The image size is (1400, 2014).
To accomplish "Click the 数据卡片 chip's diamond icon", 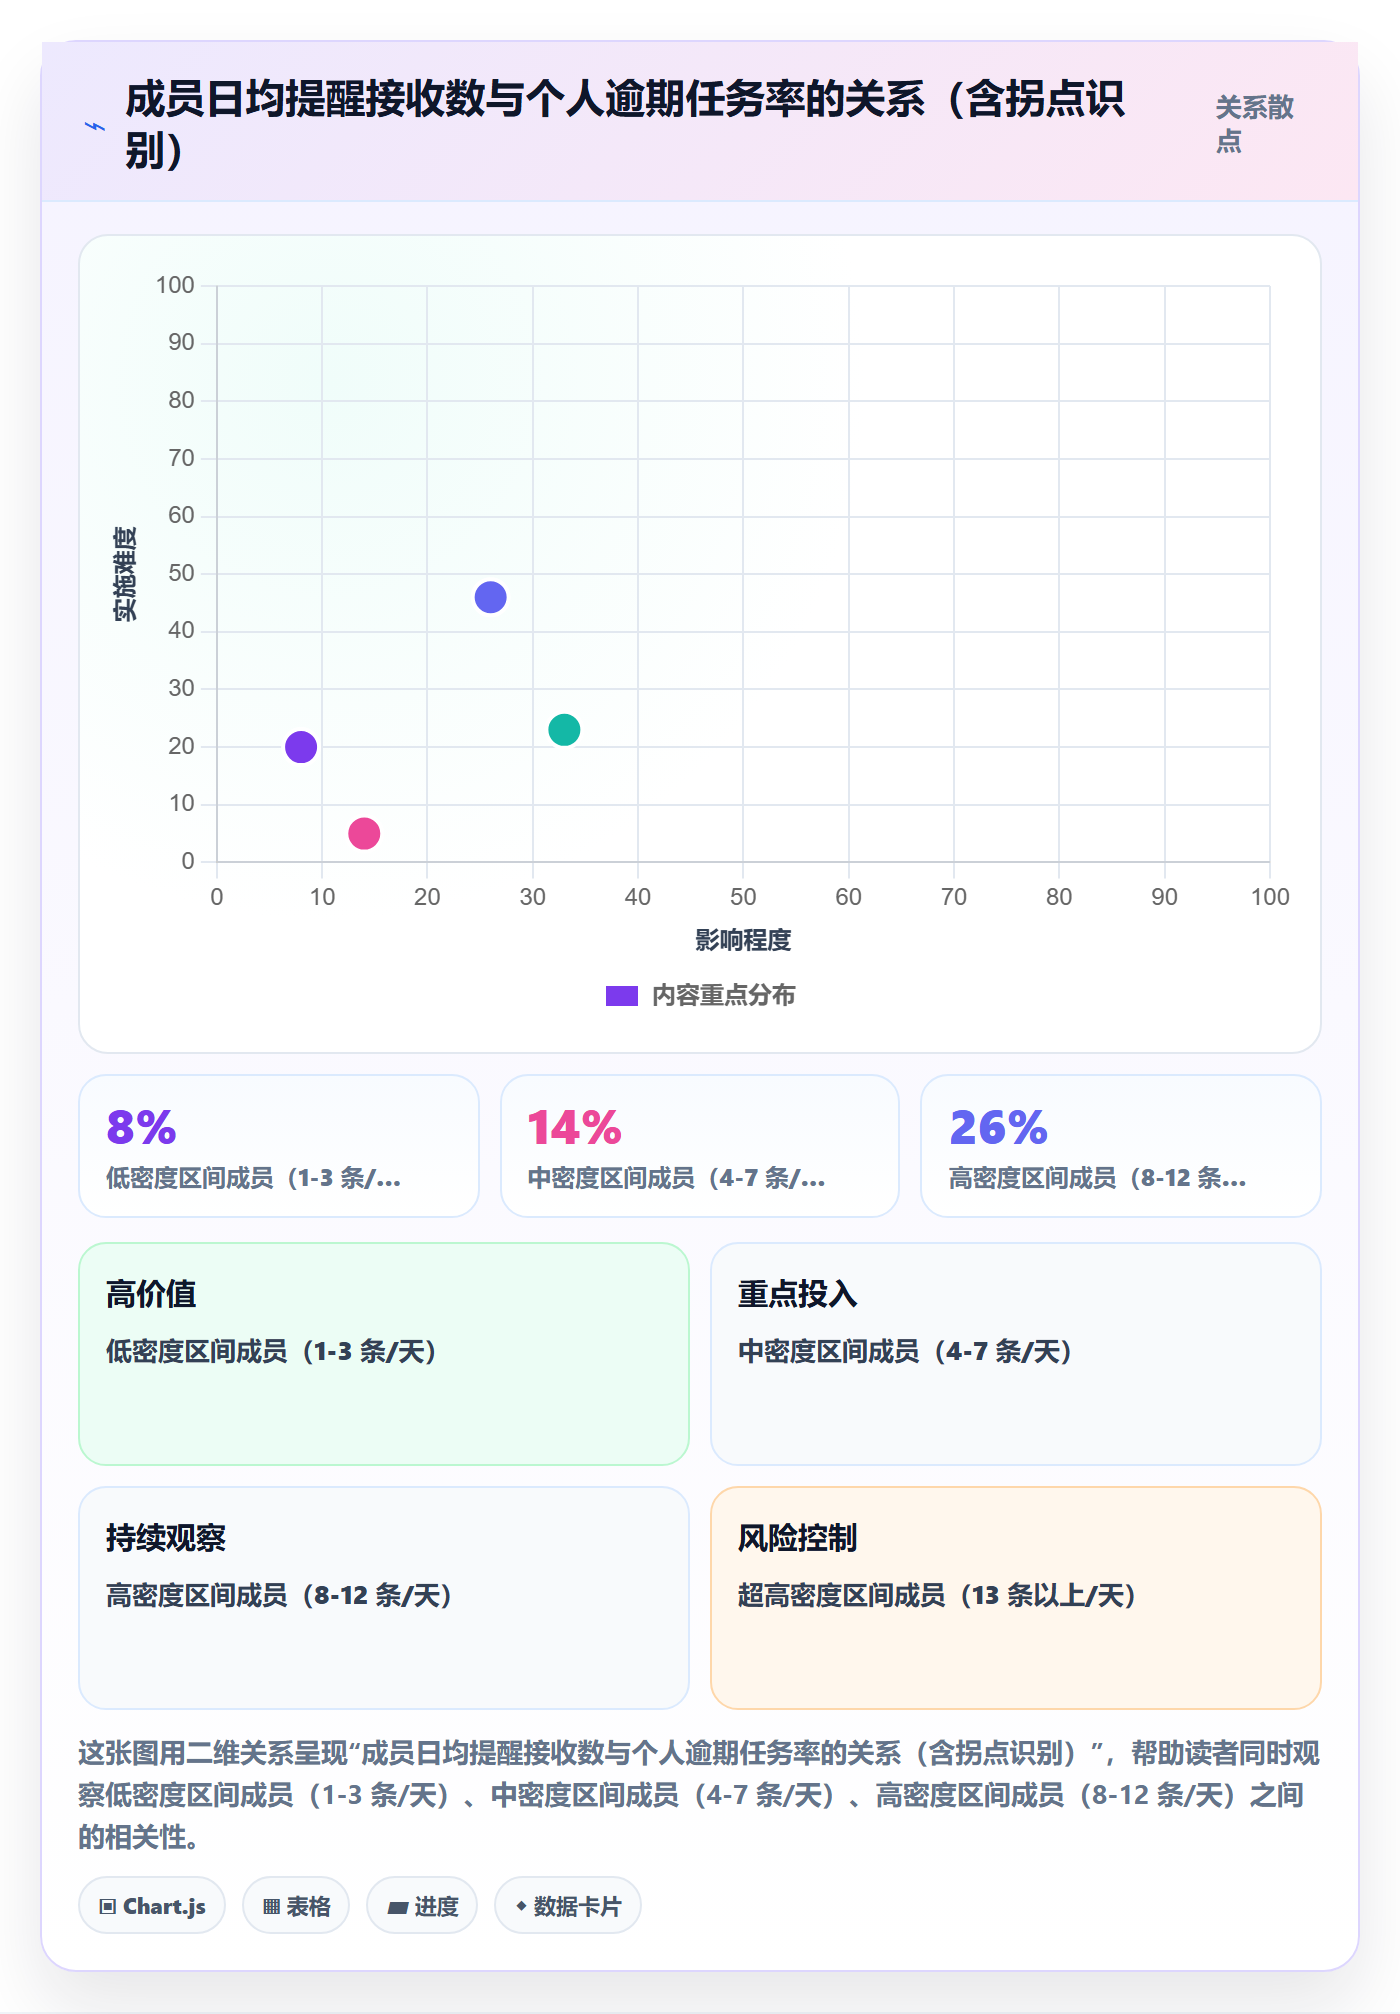I will click(521, 1906).
